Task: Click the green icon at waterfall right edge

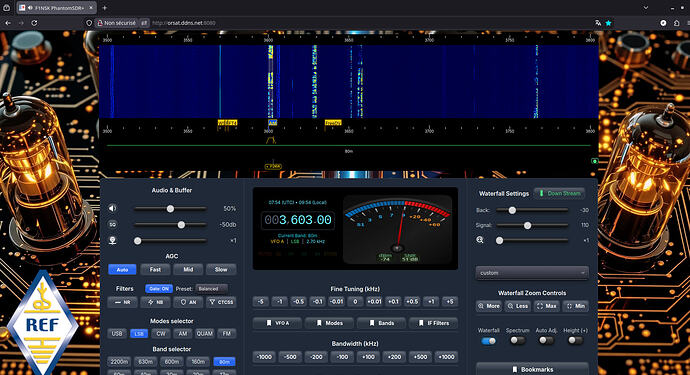Action: 595,161
